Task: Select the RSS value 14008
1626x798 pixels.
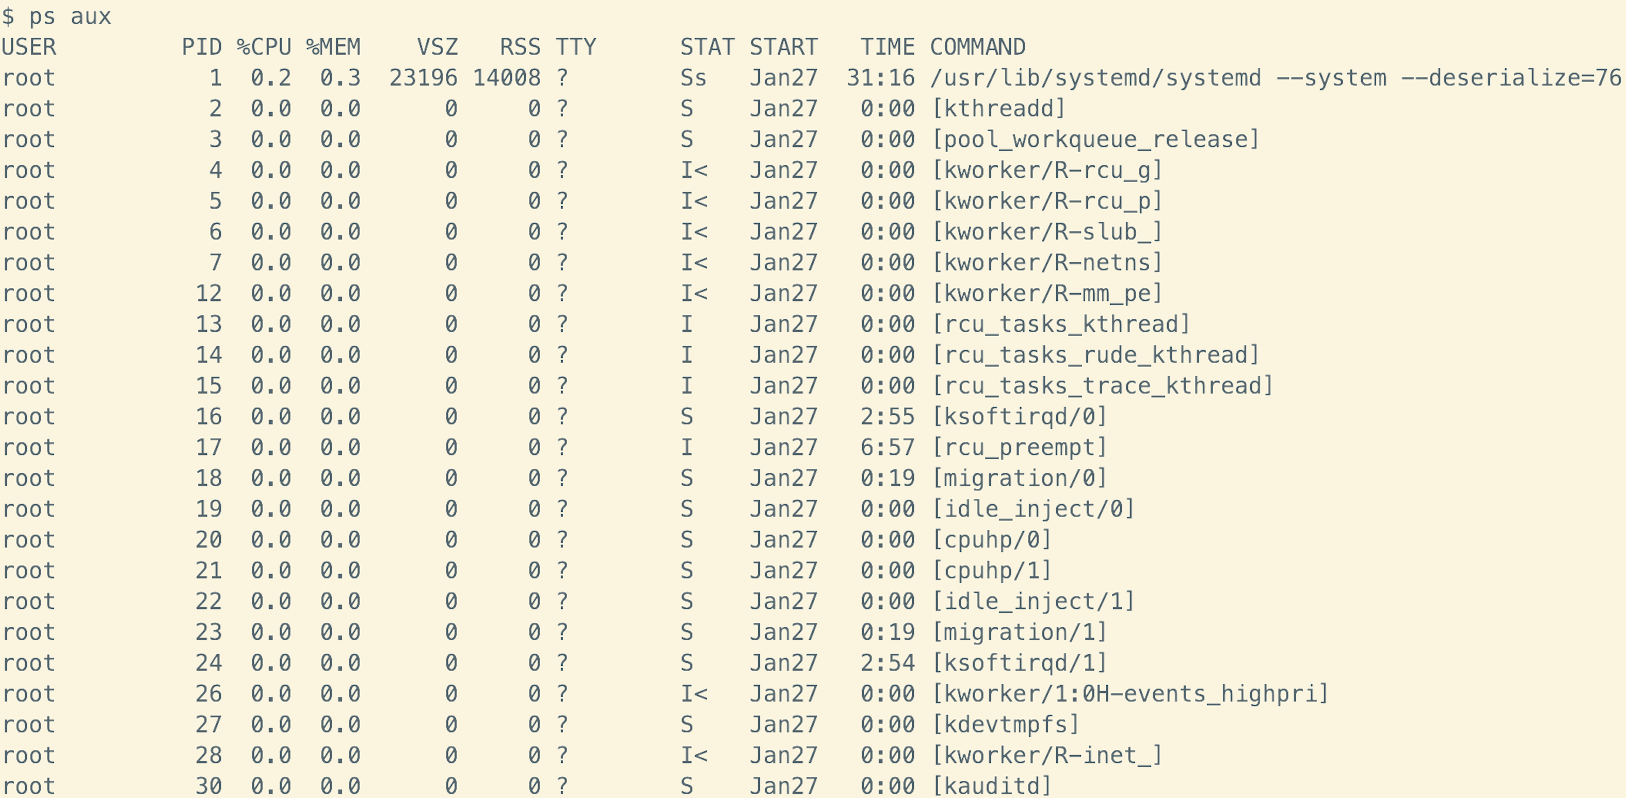Action: (x=506, y=78)
